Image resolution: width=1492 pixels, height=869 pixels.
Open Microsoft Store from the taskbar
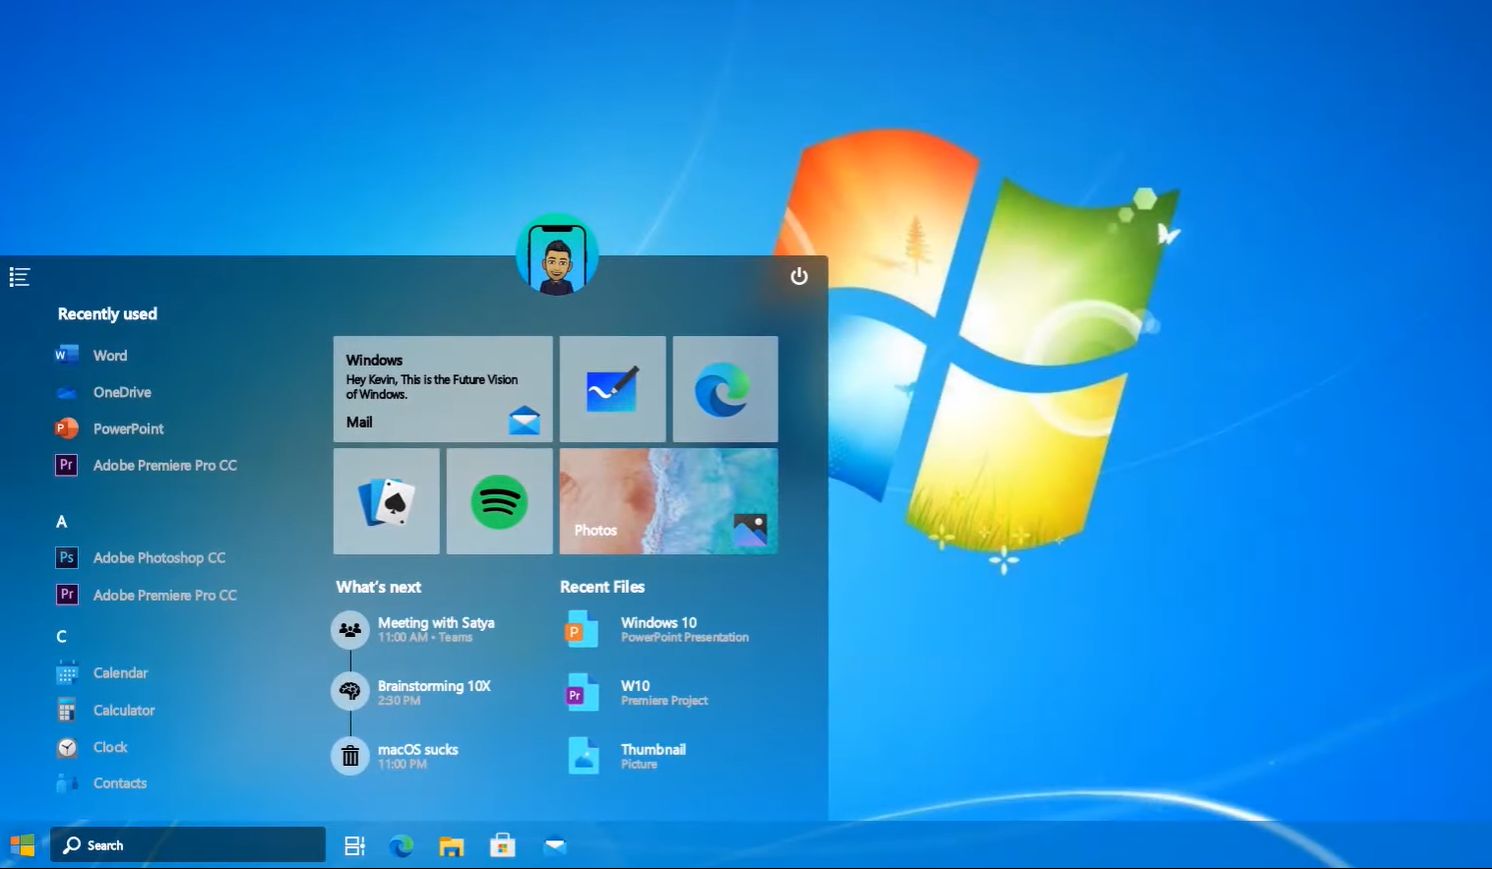pos(503,845)
